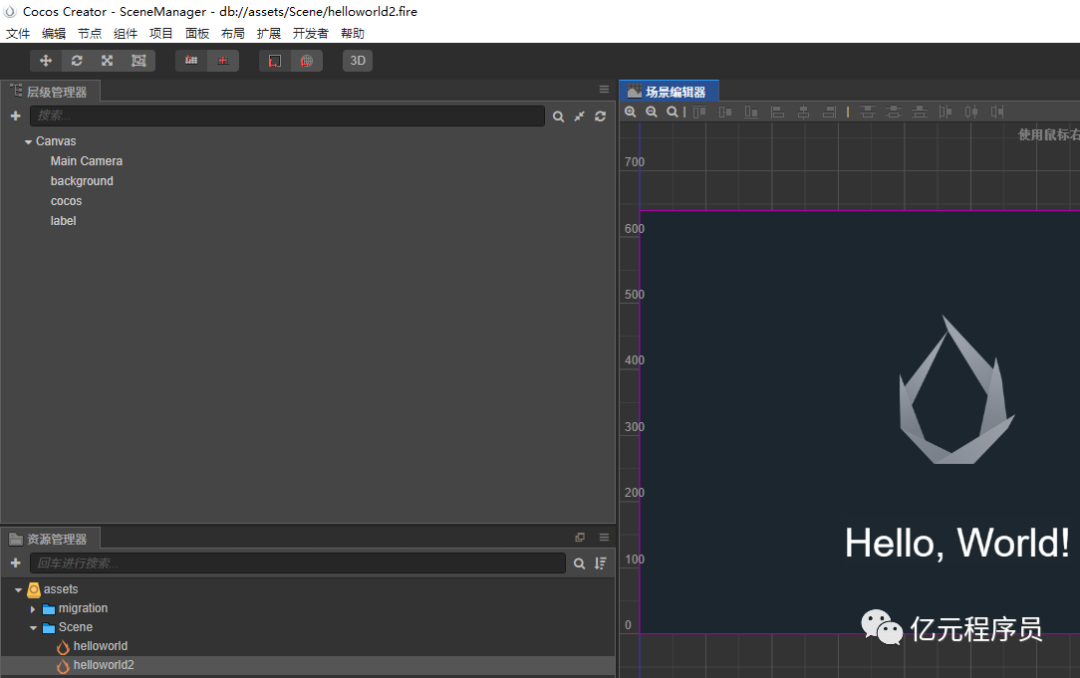Open the 编辑 menu
Screen dimensions: 1080x678
click(x=54, y=33)
